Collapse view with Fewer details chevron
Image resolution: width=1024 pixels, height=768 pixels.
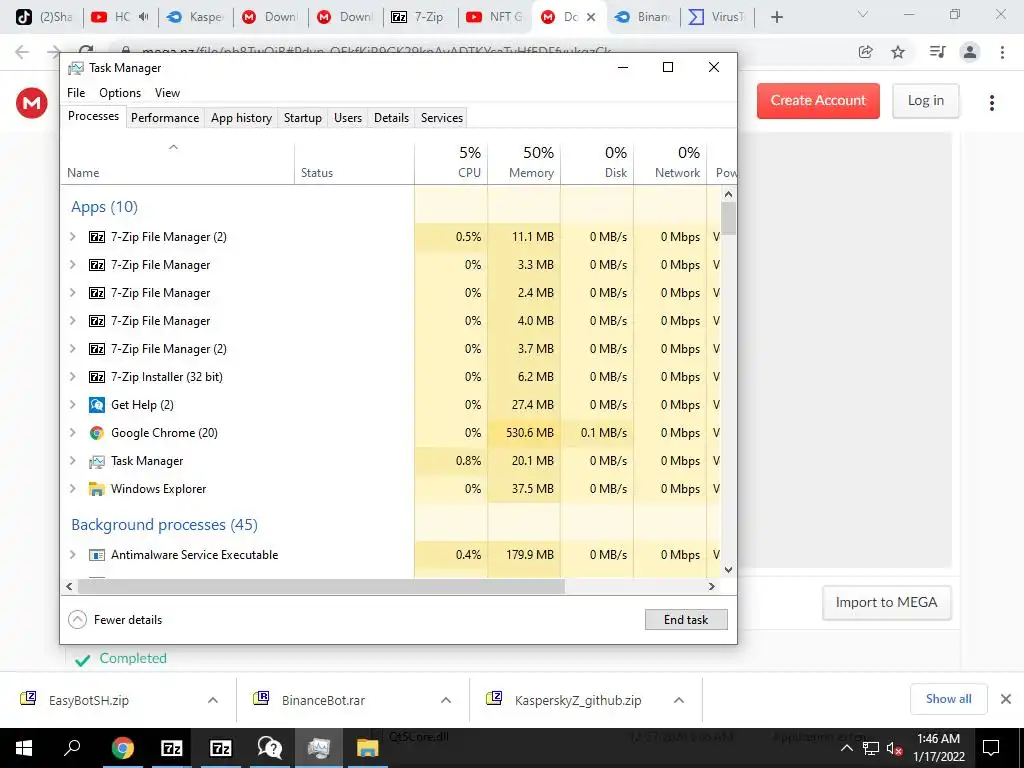tap(77, 620)
